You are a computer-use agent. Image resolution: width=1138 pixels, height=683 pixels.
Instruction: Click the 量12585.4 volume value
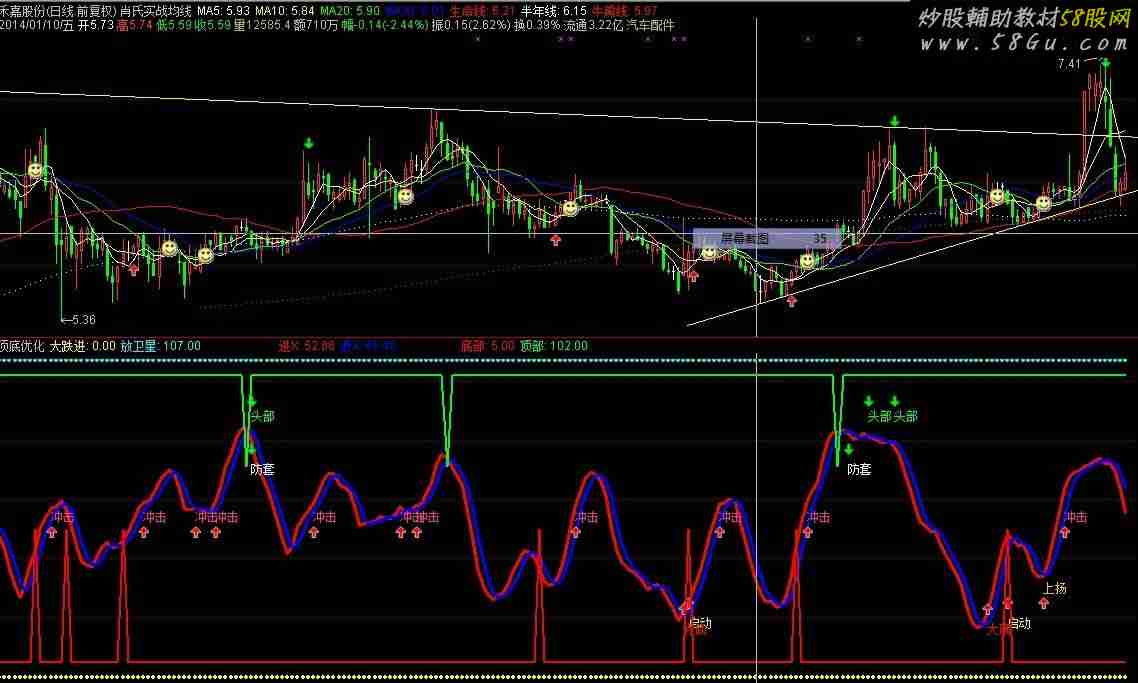262,25
